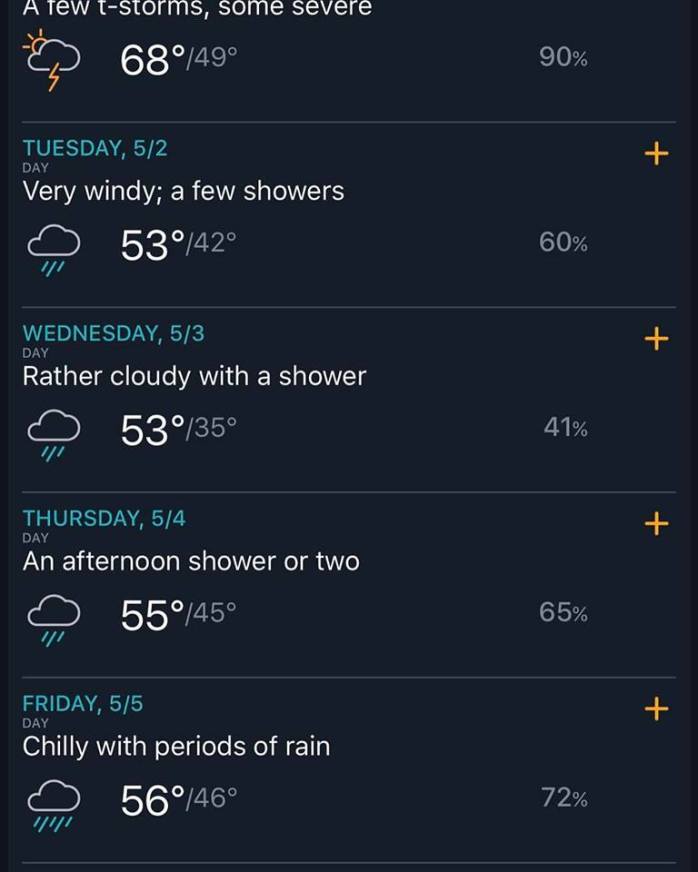Tap the 68°/49° temperature reading
698x872 pixels.
179,60
